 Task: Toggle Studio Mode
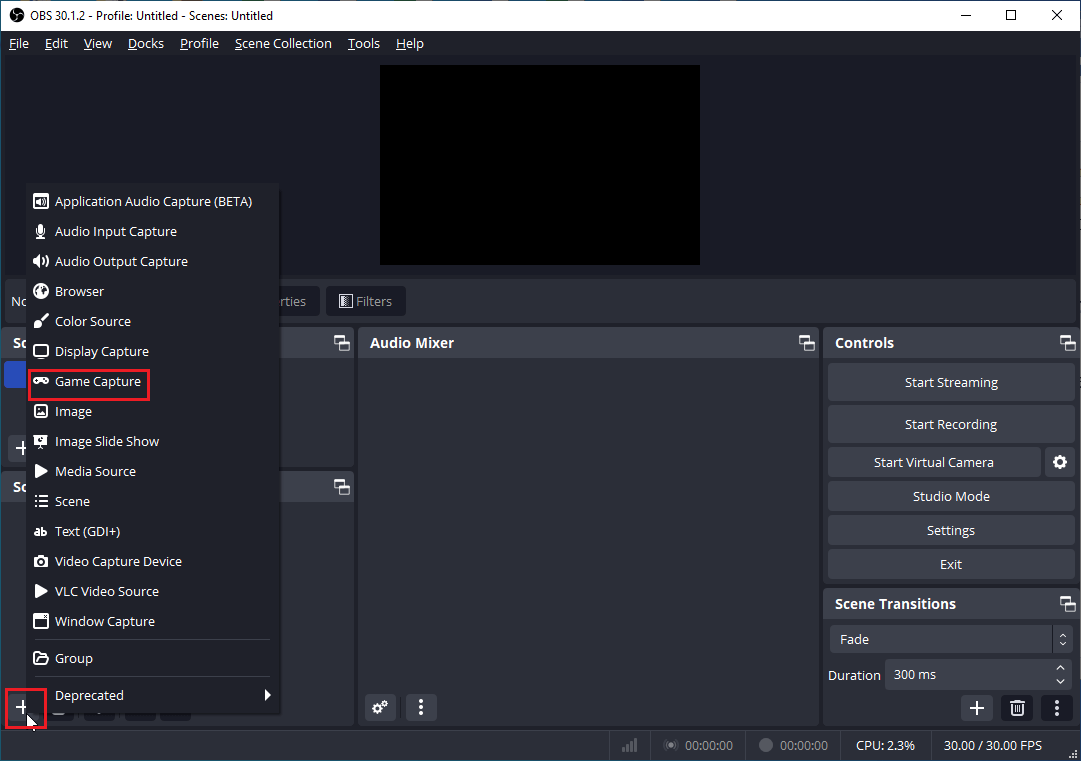(x=950, y=496)
